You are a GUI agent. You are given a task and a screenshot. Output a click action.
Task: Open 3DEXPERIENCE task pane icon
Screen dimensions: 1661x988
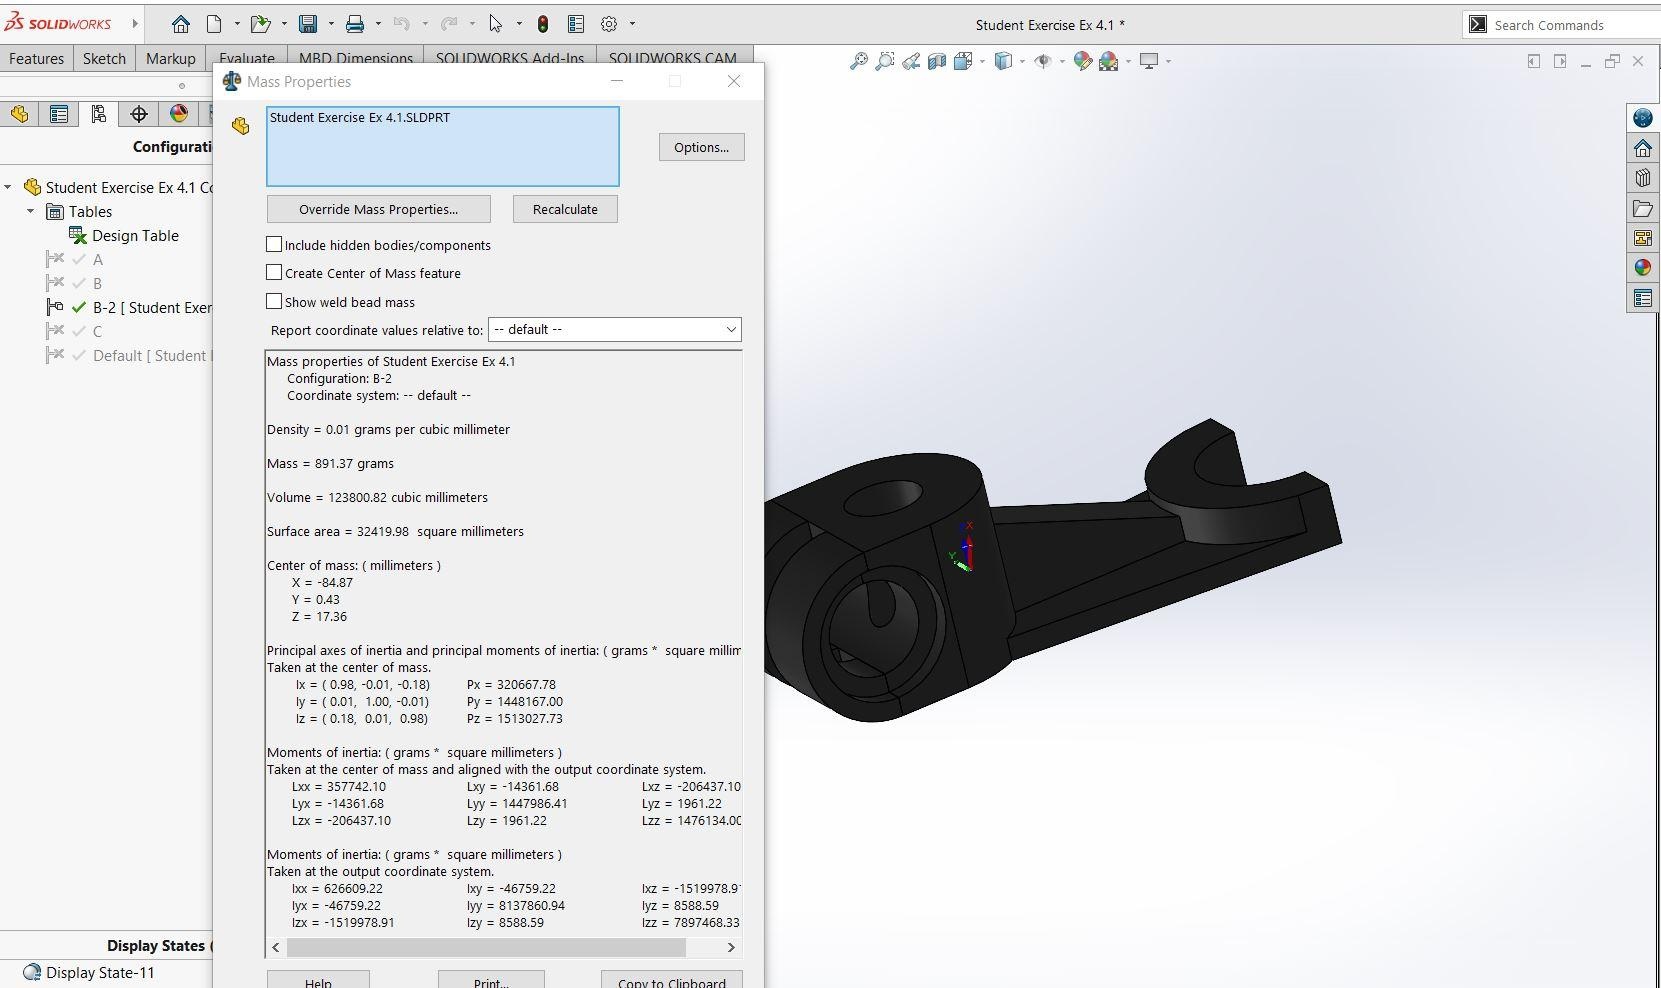pos(1643,118)
